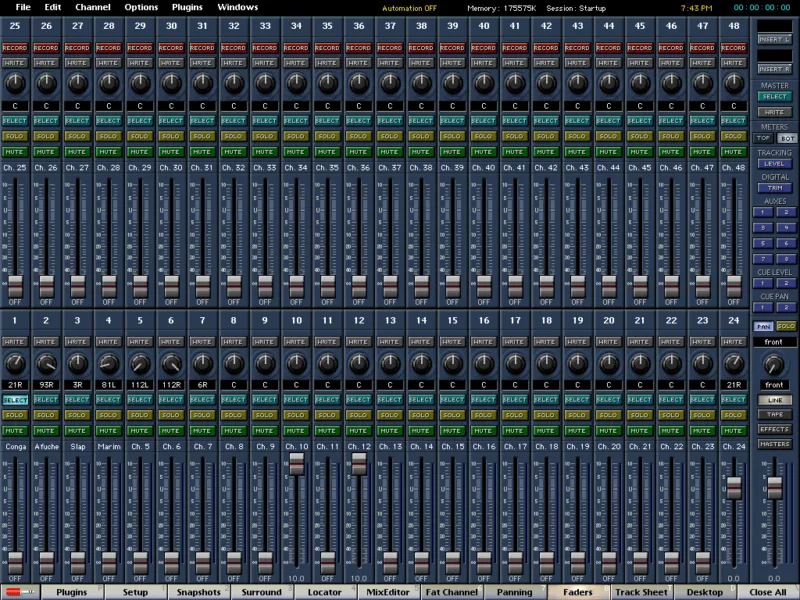Arm RECORD on channel 25
Viewport: 800px width, 600px height.
click(15, 48)
